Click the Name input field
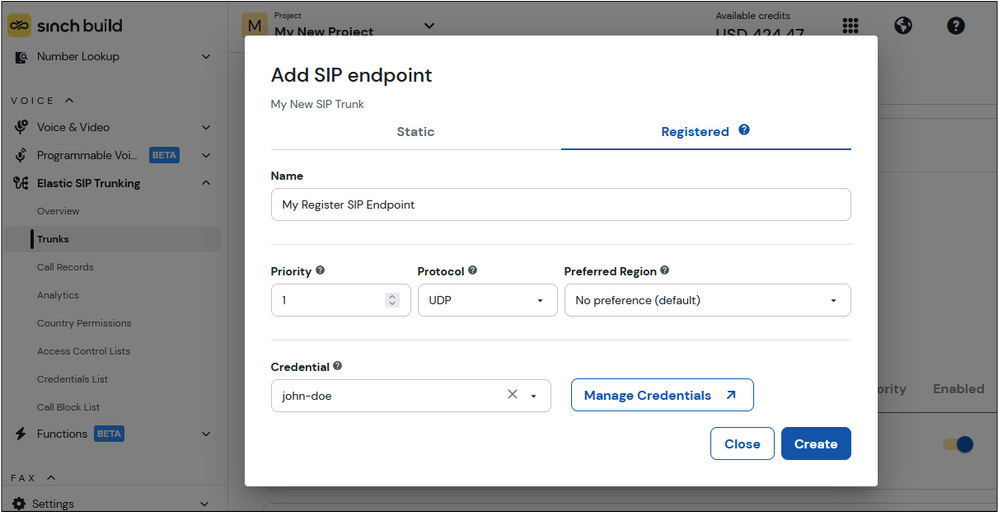Viewport: 998px width, 512px height. click(561, 204)
